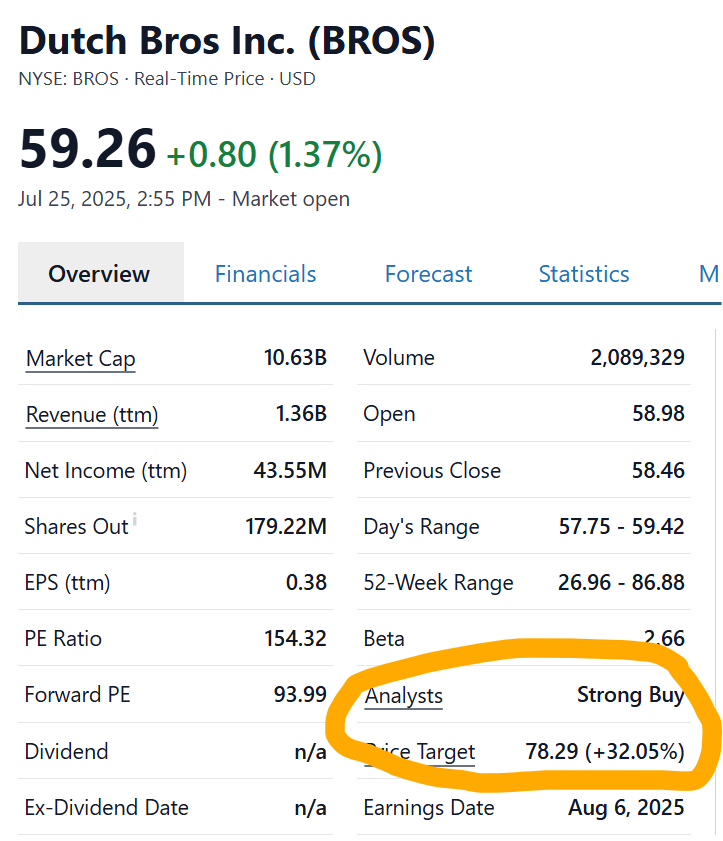This screenshot has width=723, height=841.
Task: Select the Open label
Action: pos(389,415)
